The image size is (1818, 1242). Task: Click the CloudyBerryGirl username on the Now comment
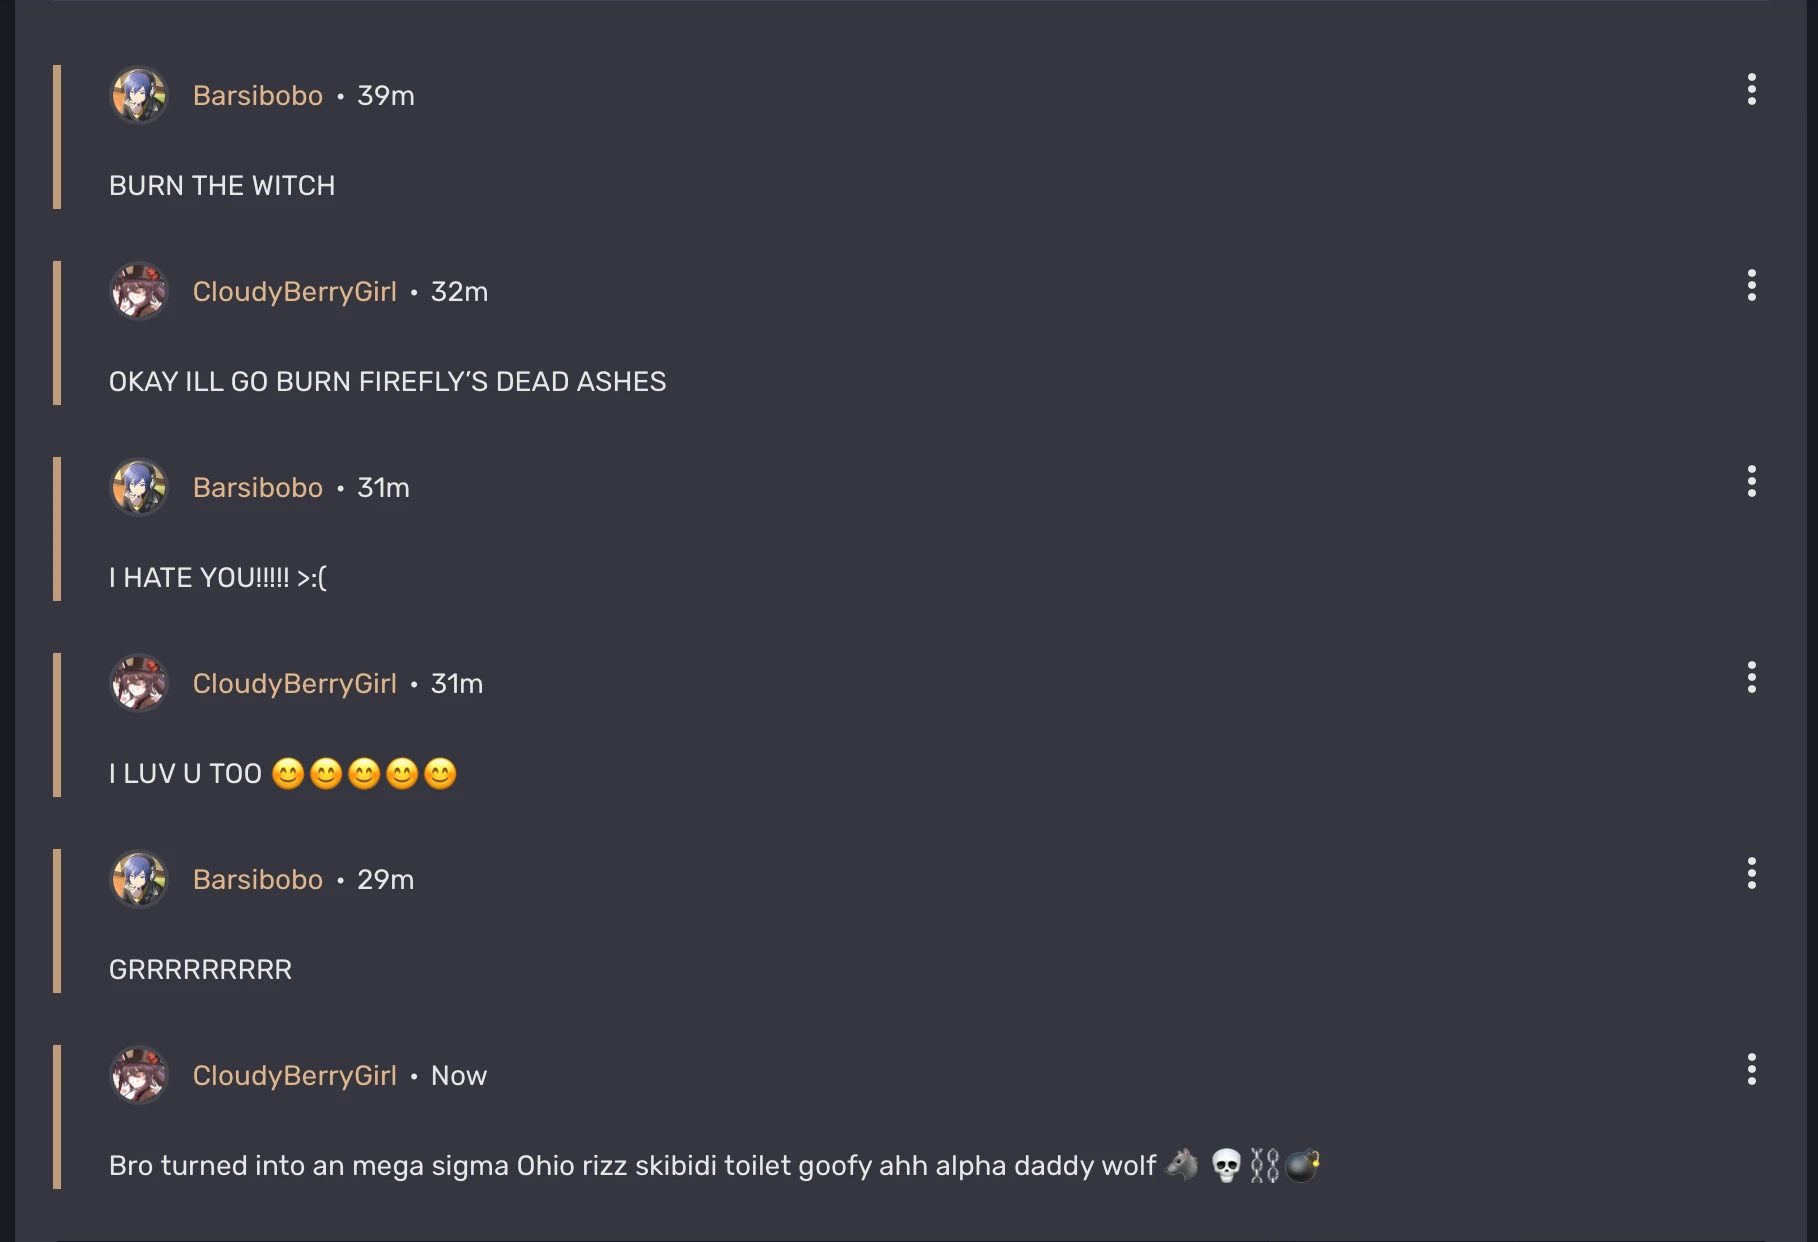coord(294,1075)
